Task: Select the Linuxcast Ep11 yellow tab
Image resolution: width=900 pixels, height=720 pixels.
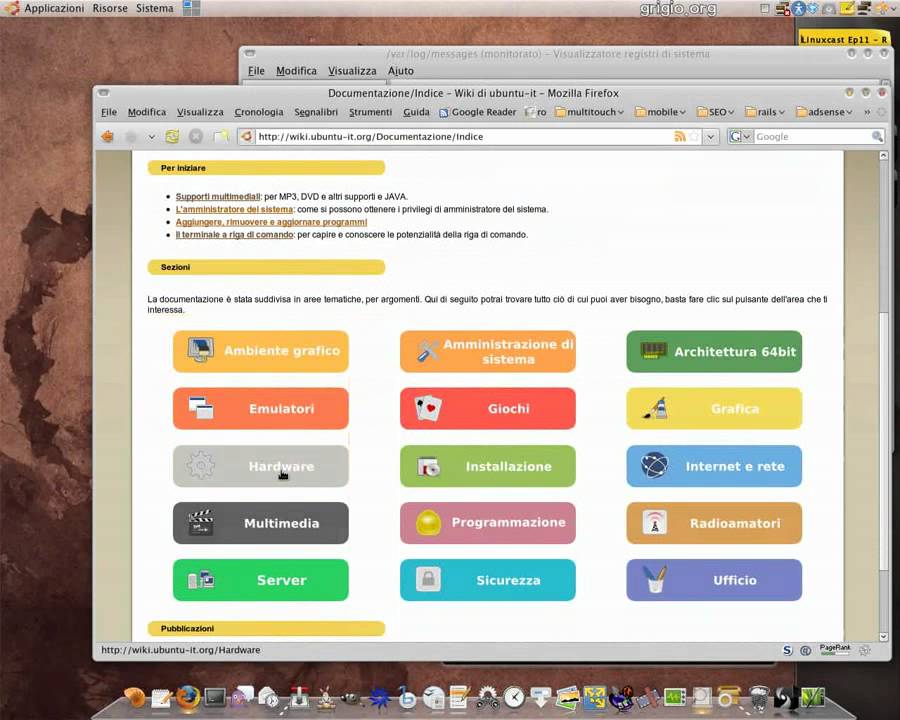Action: pos(844,38)
